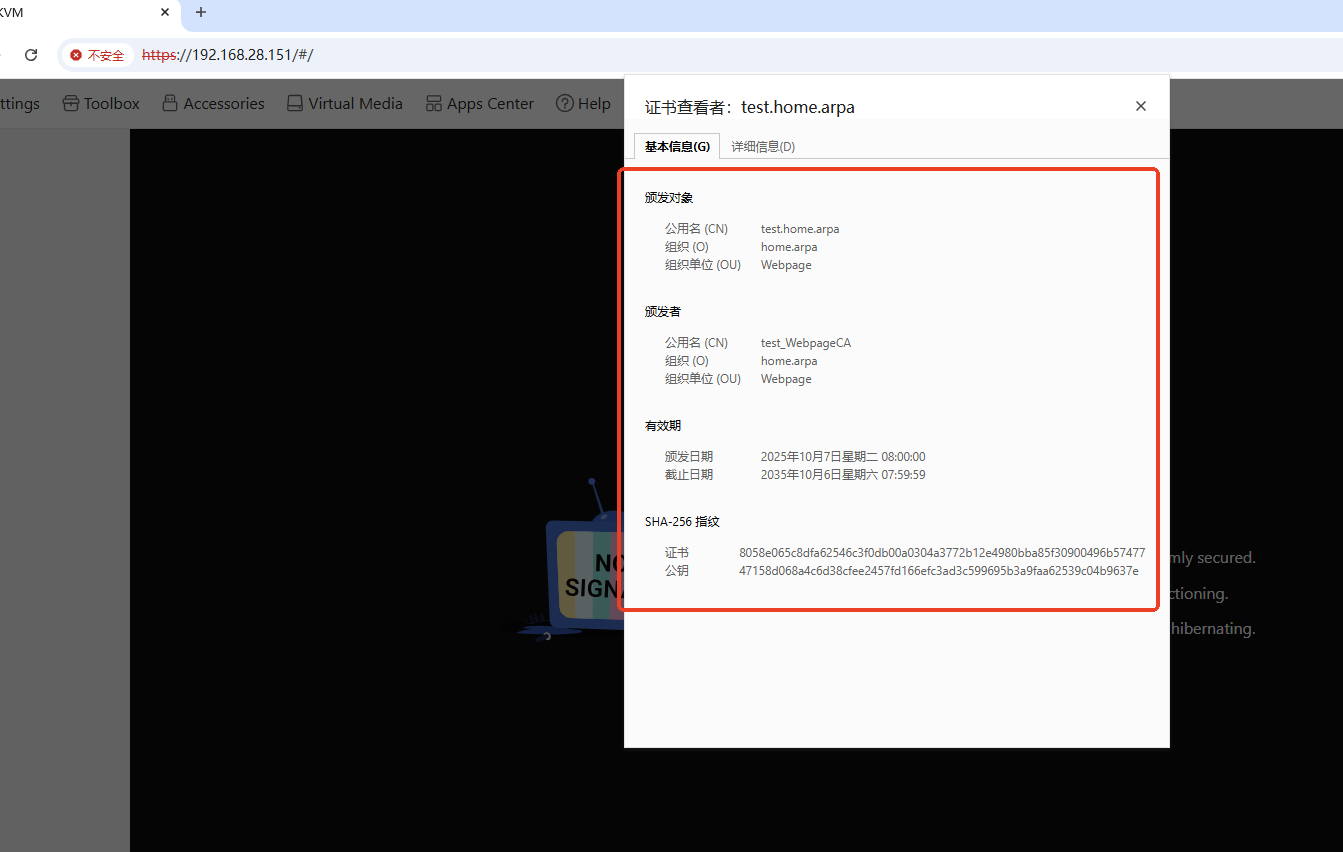Open the partially visible Settings menu

click(19, 103)
